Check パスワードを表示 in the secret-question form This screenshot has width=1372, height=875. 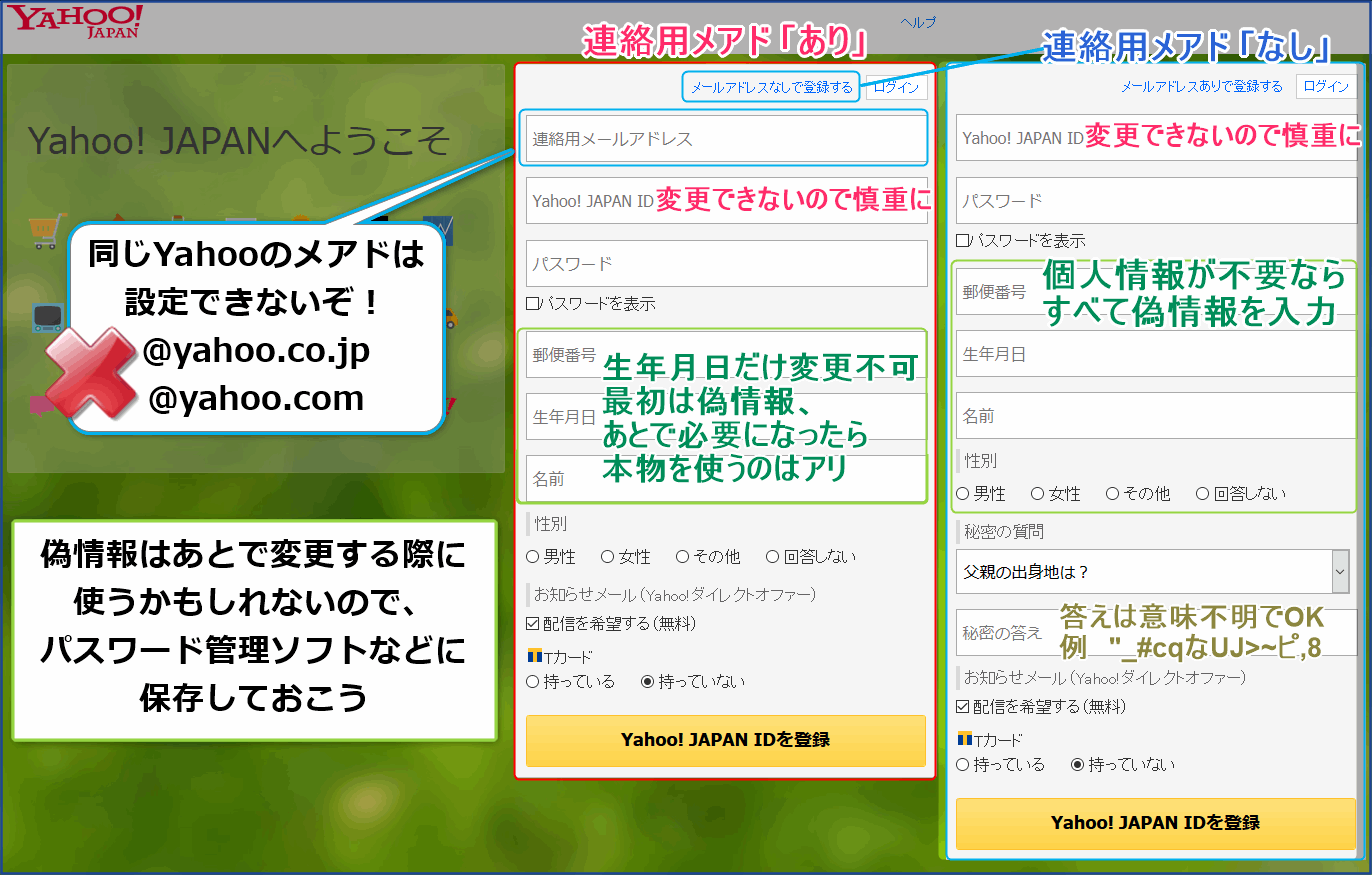[x=962, y=241]
